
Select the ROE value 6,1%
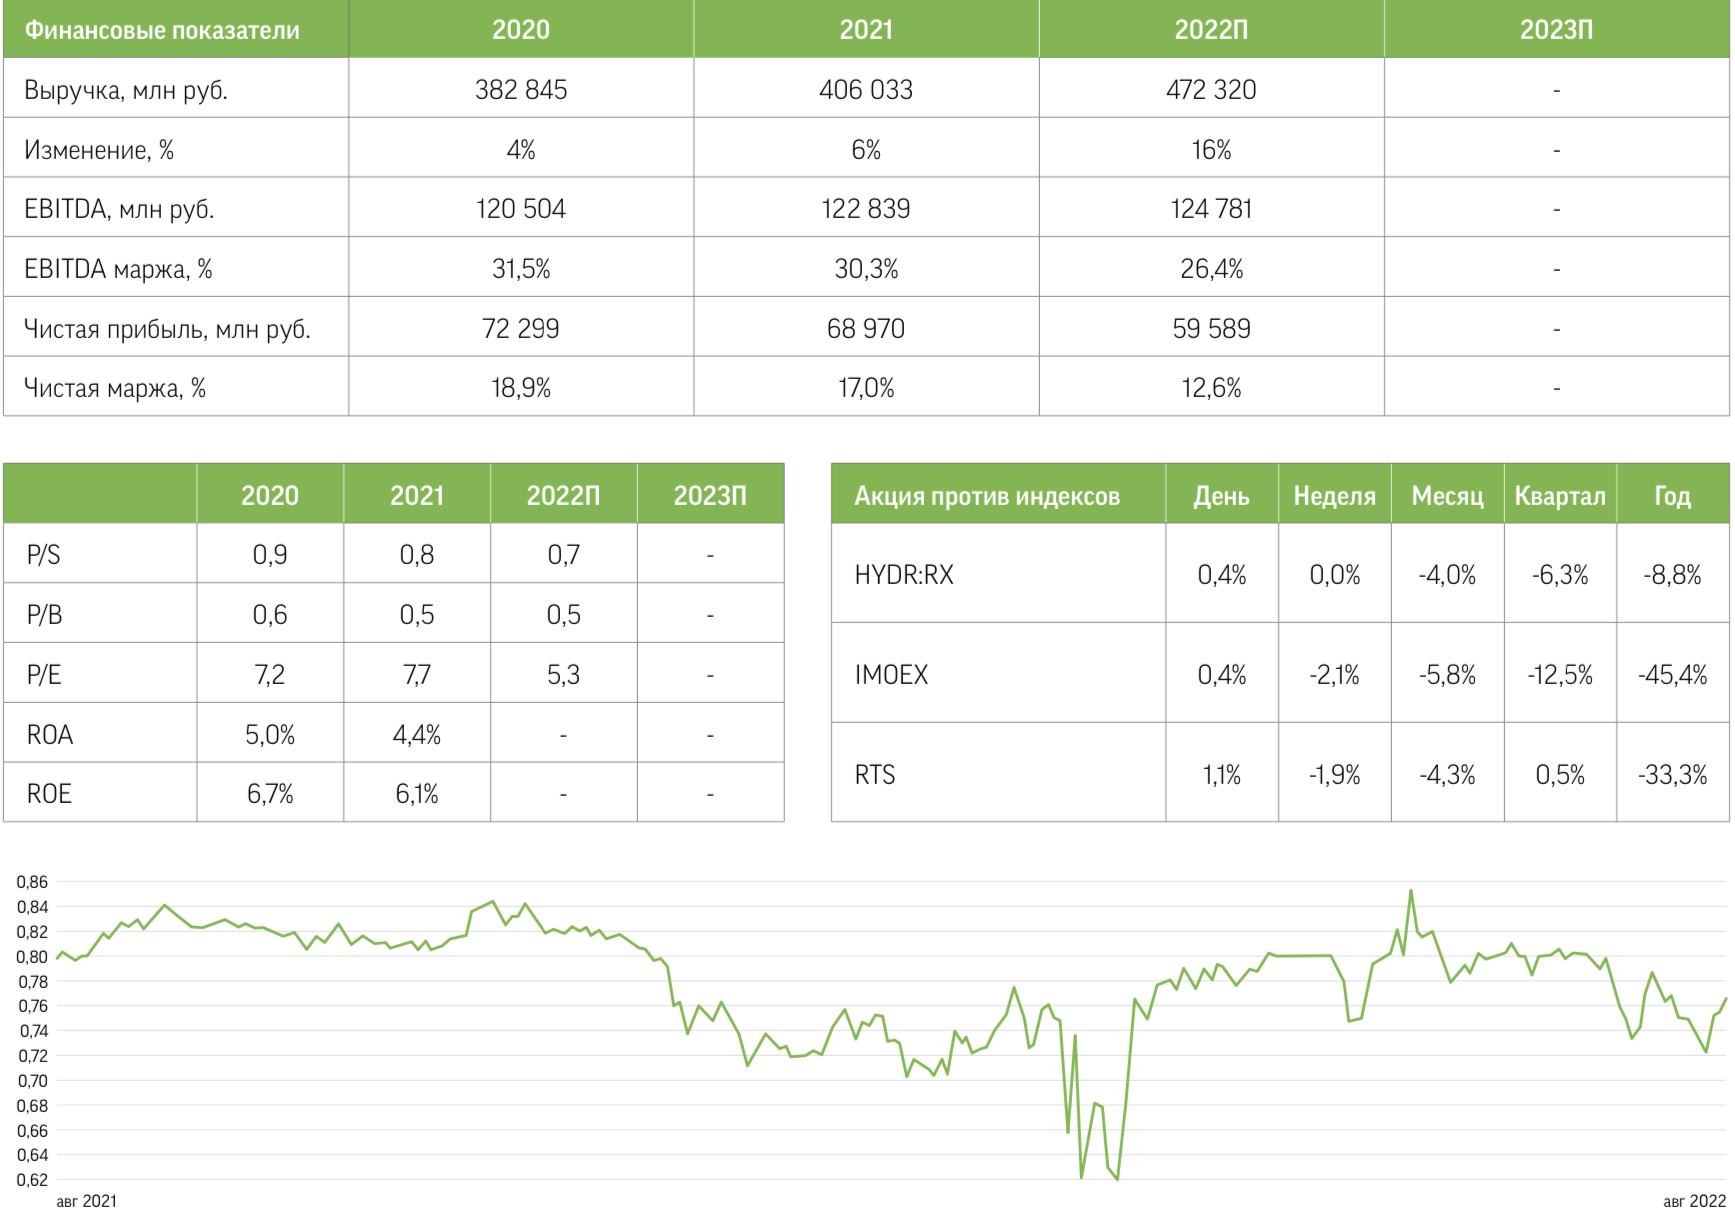pos(417,794)
